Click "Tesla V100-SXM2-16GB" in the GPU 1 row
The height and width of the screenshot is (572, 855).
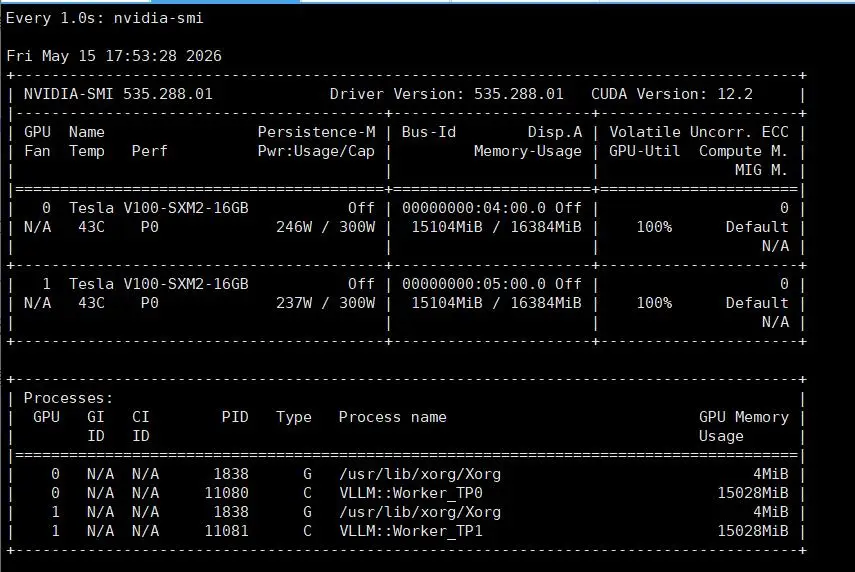pos(159,284)
